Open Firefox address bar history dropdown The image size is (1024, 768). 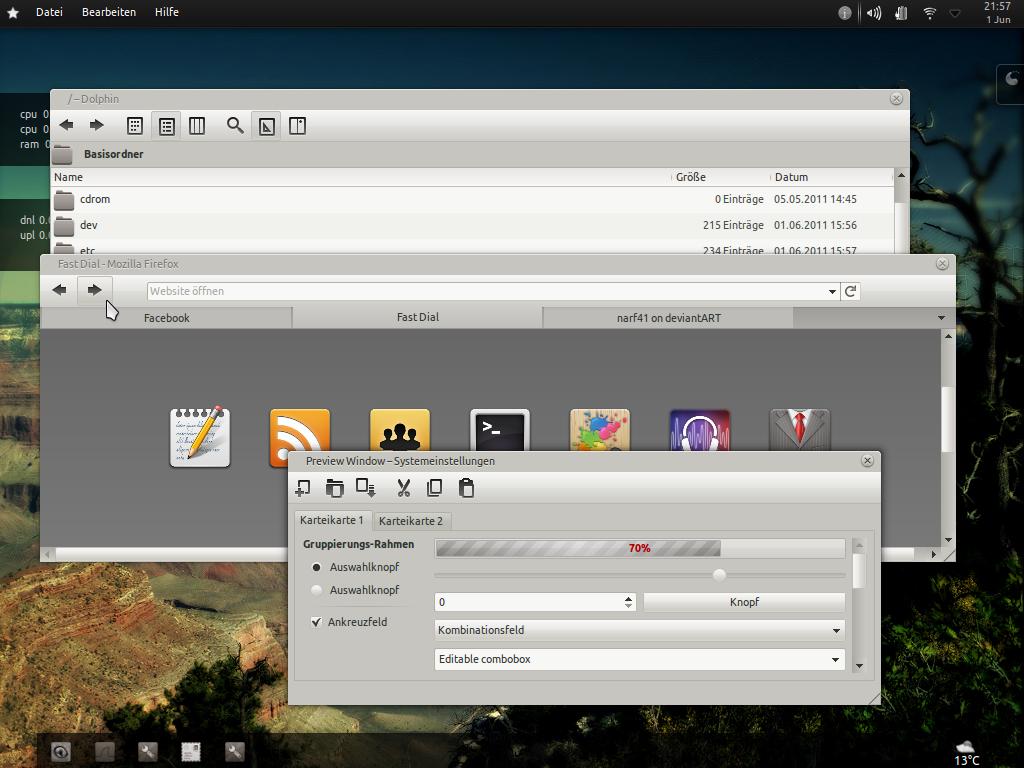832,291
